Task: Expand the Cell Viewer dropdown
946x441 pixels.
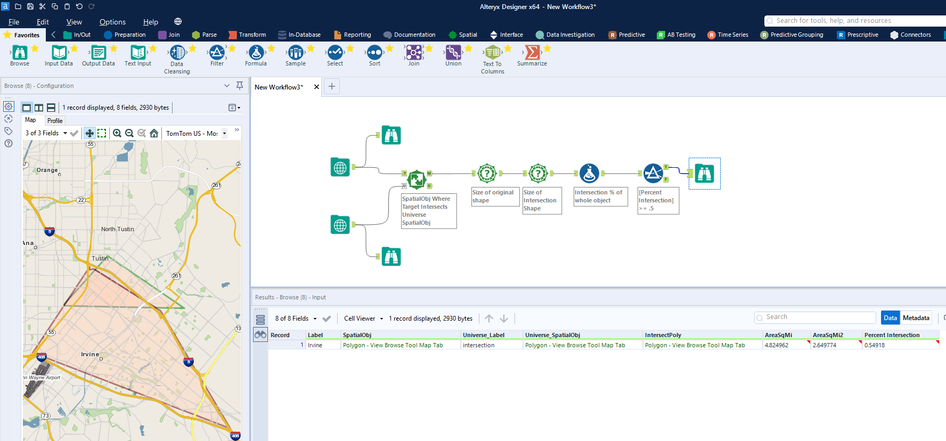Action: (365, 318)
